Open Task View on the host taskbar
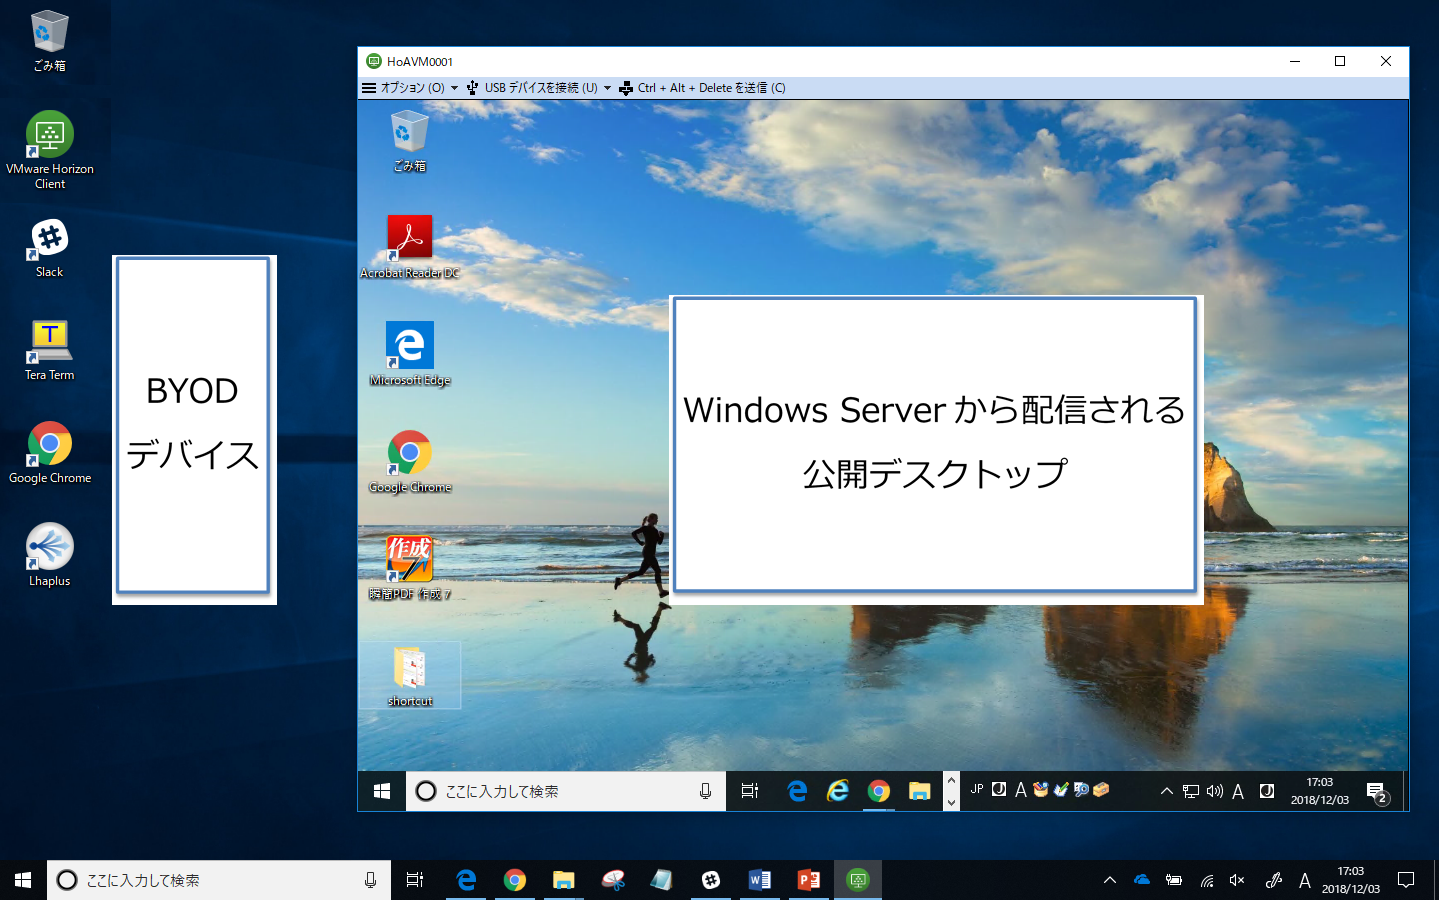 (415, 880)
